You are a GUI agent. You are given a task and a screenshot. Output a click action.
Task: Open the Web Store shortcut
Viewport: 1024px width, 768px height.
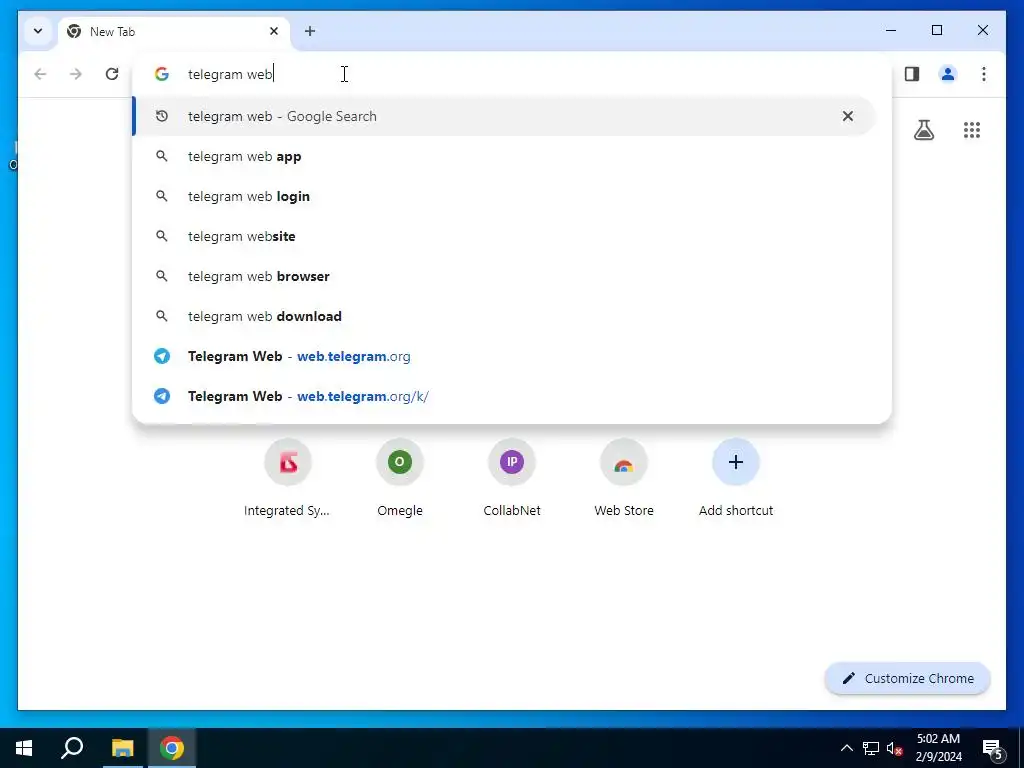(624, 479)
